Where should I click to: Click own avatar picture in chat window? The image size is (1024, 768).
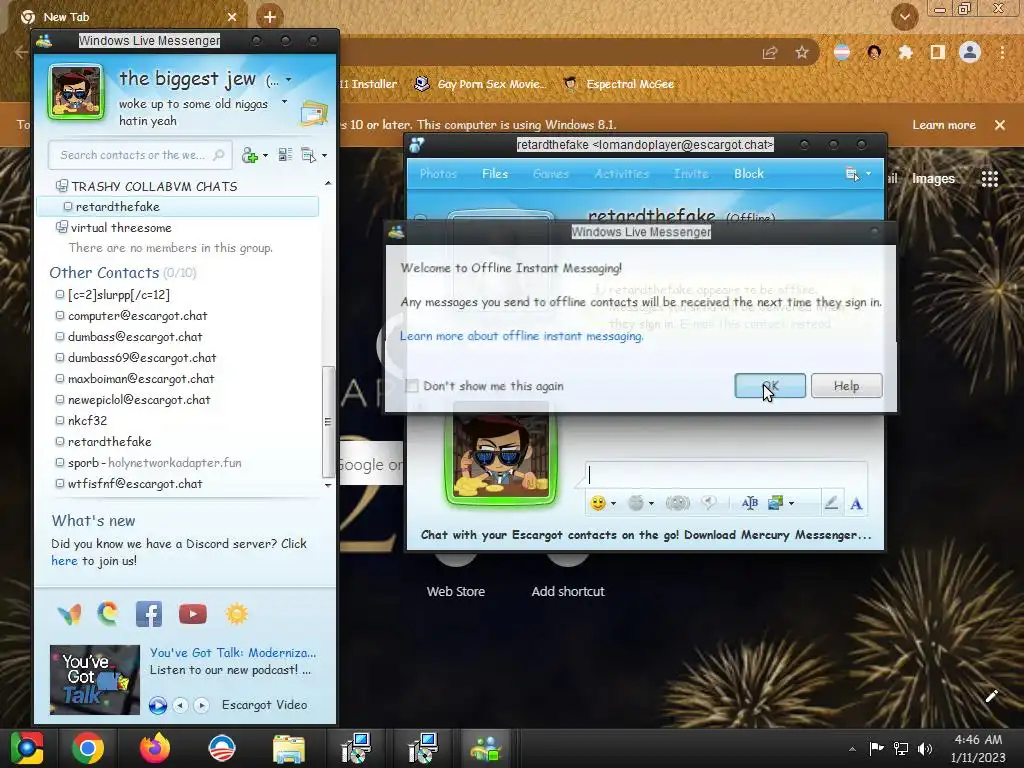point(501,456)
